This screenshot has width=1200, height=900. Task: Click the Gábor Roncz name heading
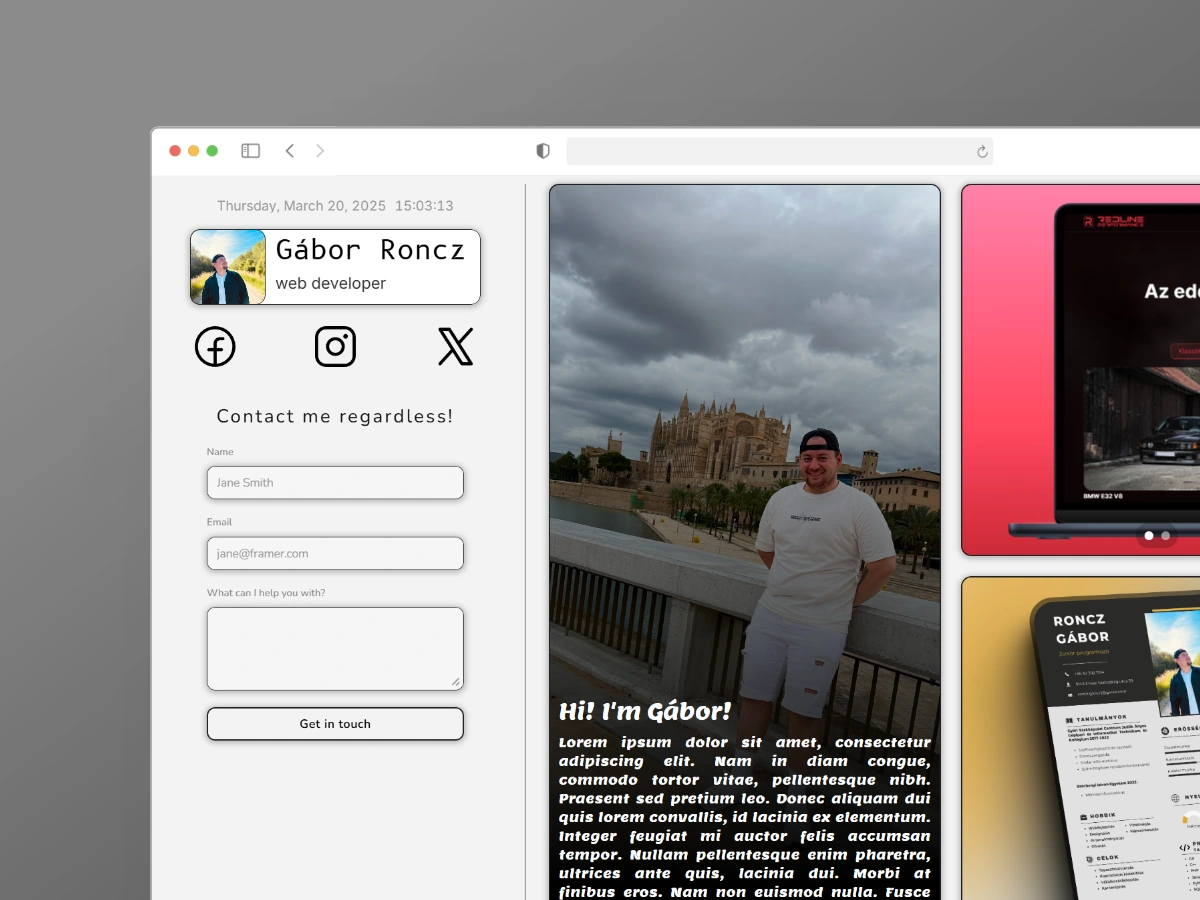coord(371,249)
